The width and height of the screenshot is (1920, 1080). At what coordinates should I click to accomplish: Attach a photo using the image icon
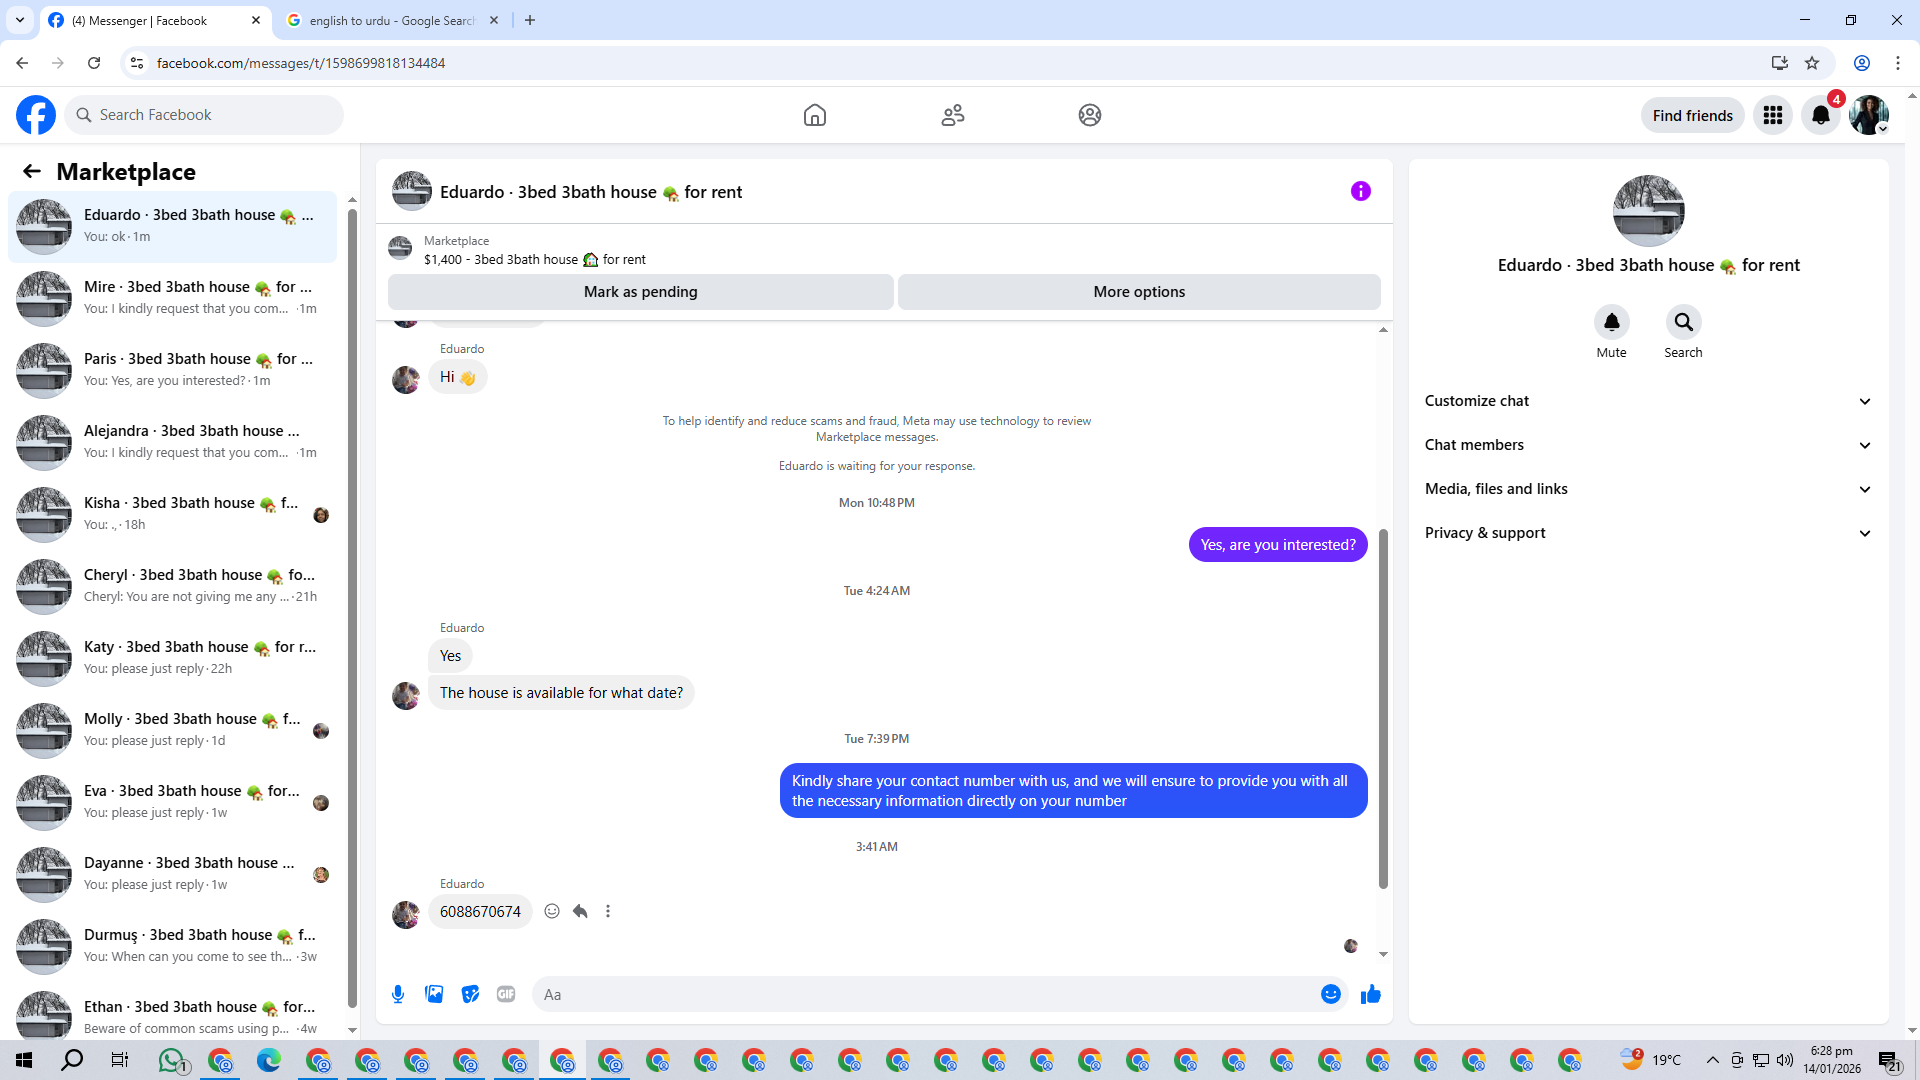coord(434,994)
